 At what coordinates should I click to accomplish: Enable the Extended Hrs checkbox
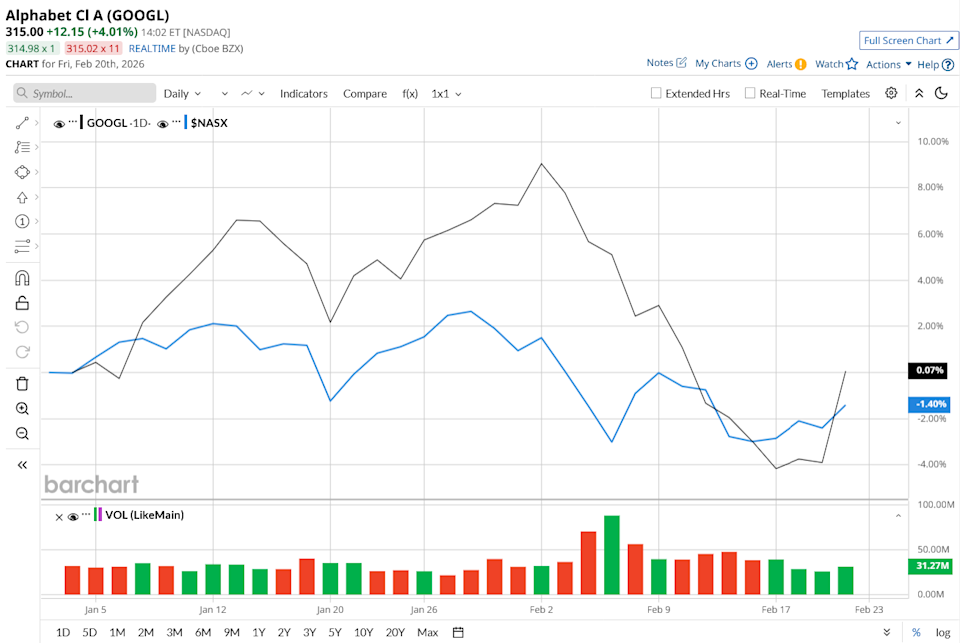[655, 93]
